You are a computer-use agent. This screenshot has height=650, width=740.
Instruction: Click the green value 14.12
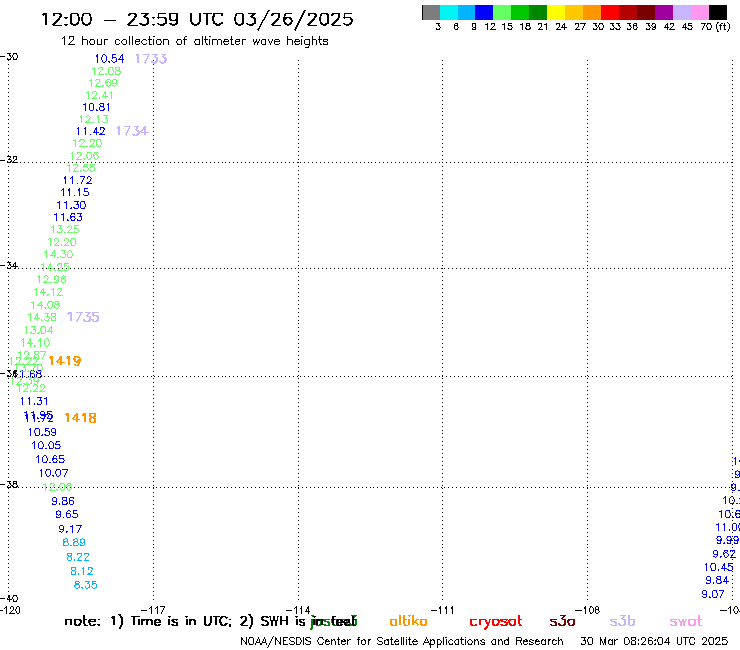(48, 292)
